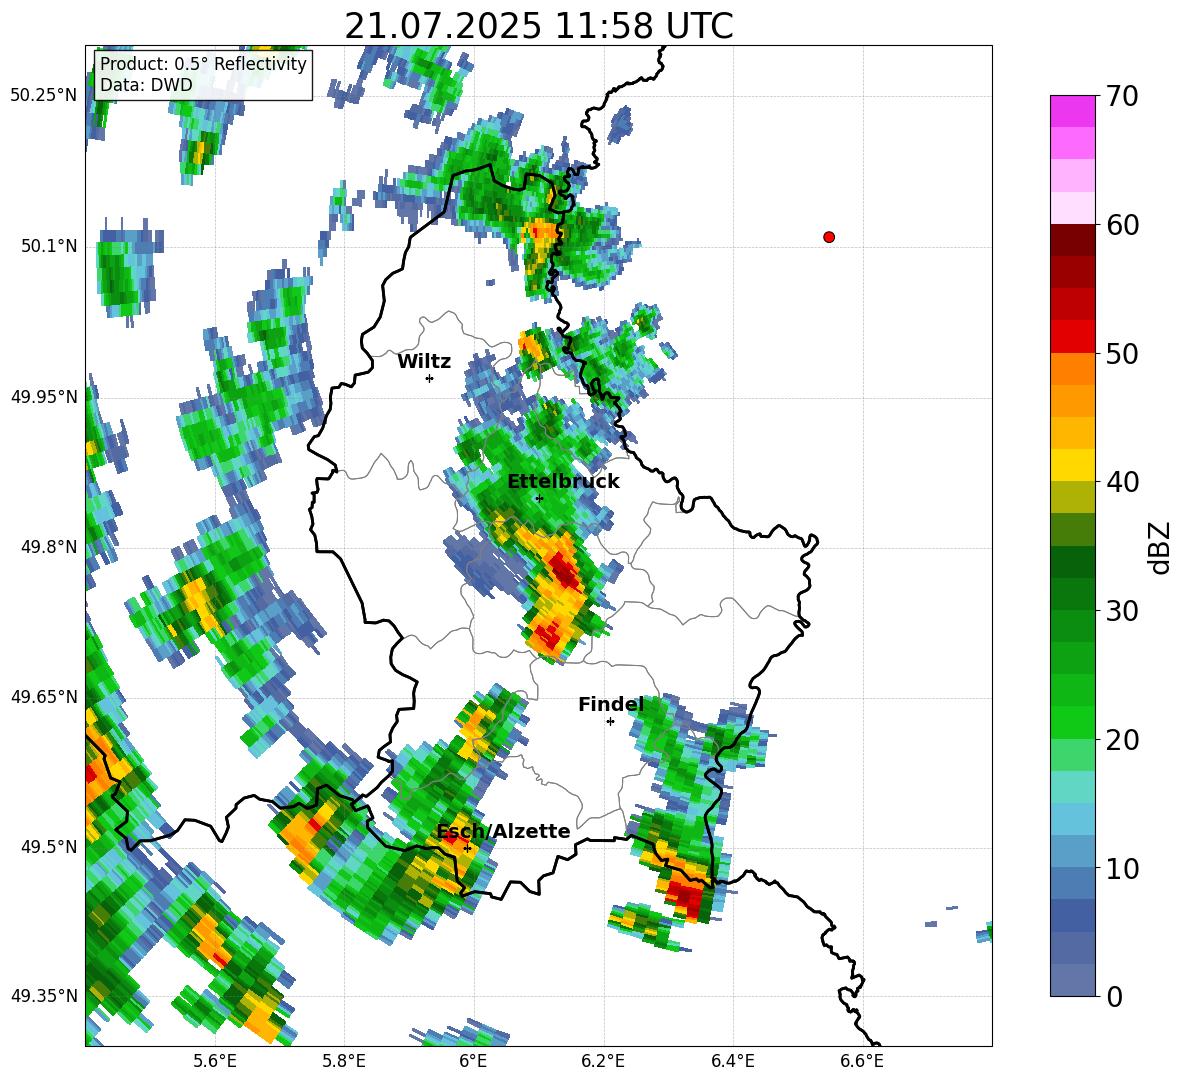The height and width of the screenshot is (1081, 1184).
Task: Click the 40 colorbar tick label
Action: point(1122,482)
